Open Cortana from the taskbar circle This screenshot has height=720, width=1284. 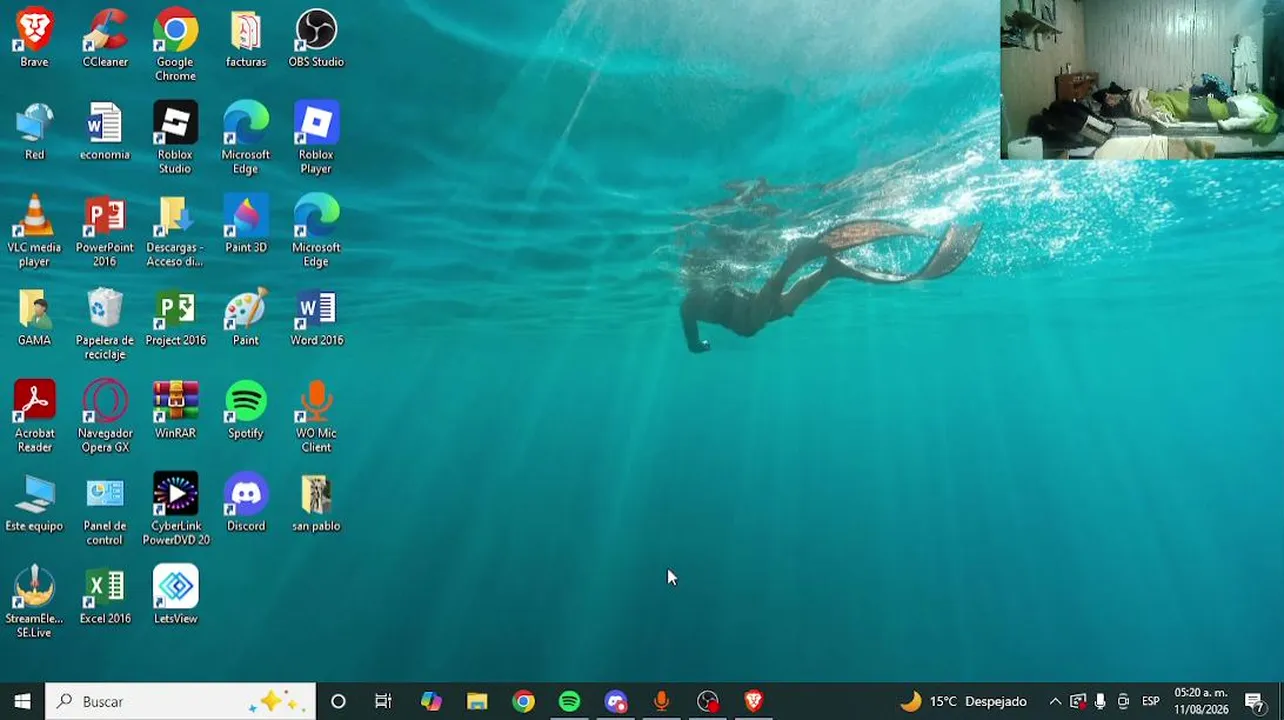[338, 701]
